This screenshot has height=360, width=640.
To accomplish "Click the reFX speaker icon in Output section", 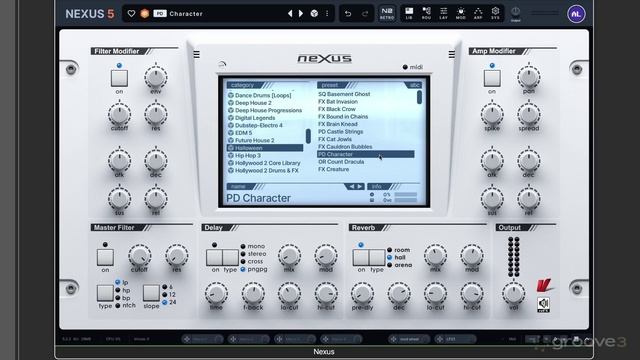I will [543, 304].
